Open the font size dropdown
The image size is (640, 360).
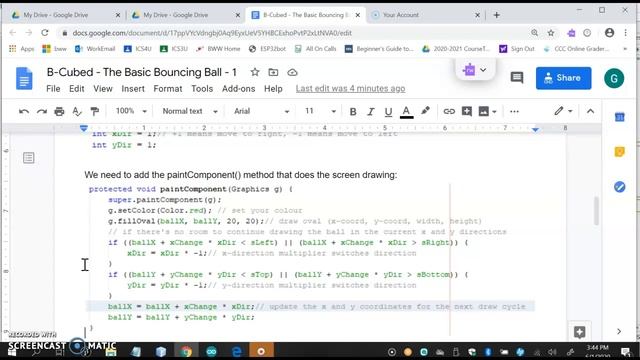320,111
